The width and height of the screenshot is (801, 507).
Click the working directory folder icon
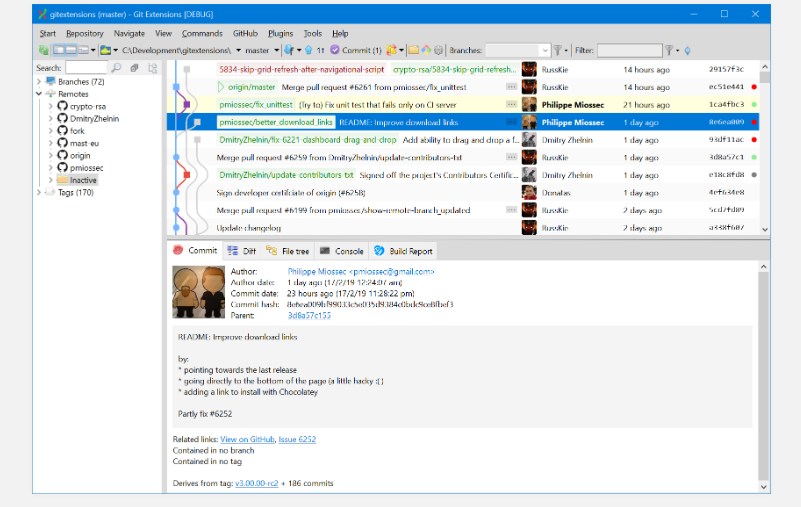pyautogui.click(x=106, y=50)
